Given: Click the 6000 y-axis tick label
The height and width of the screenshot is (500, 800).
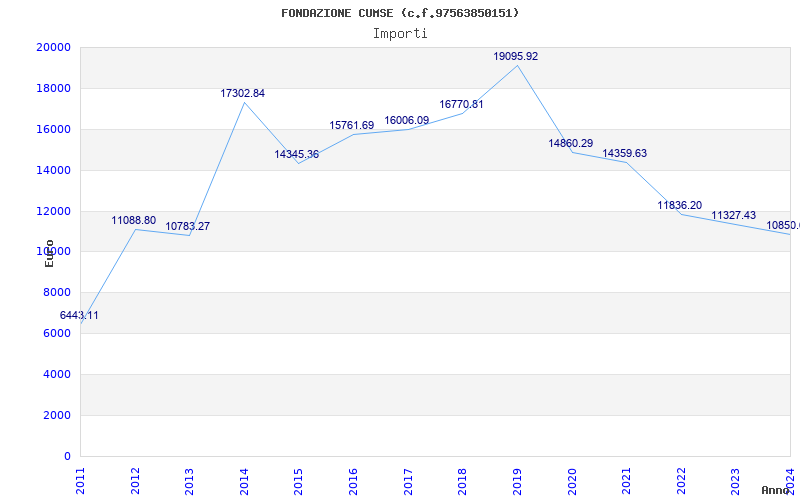Looking at the screenshot, I should click(x=56, y=333).
